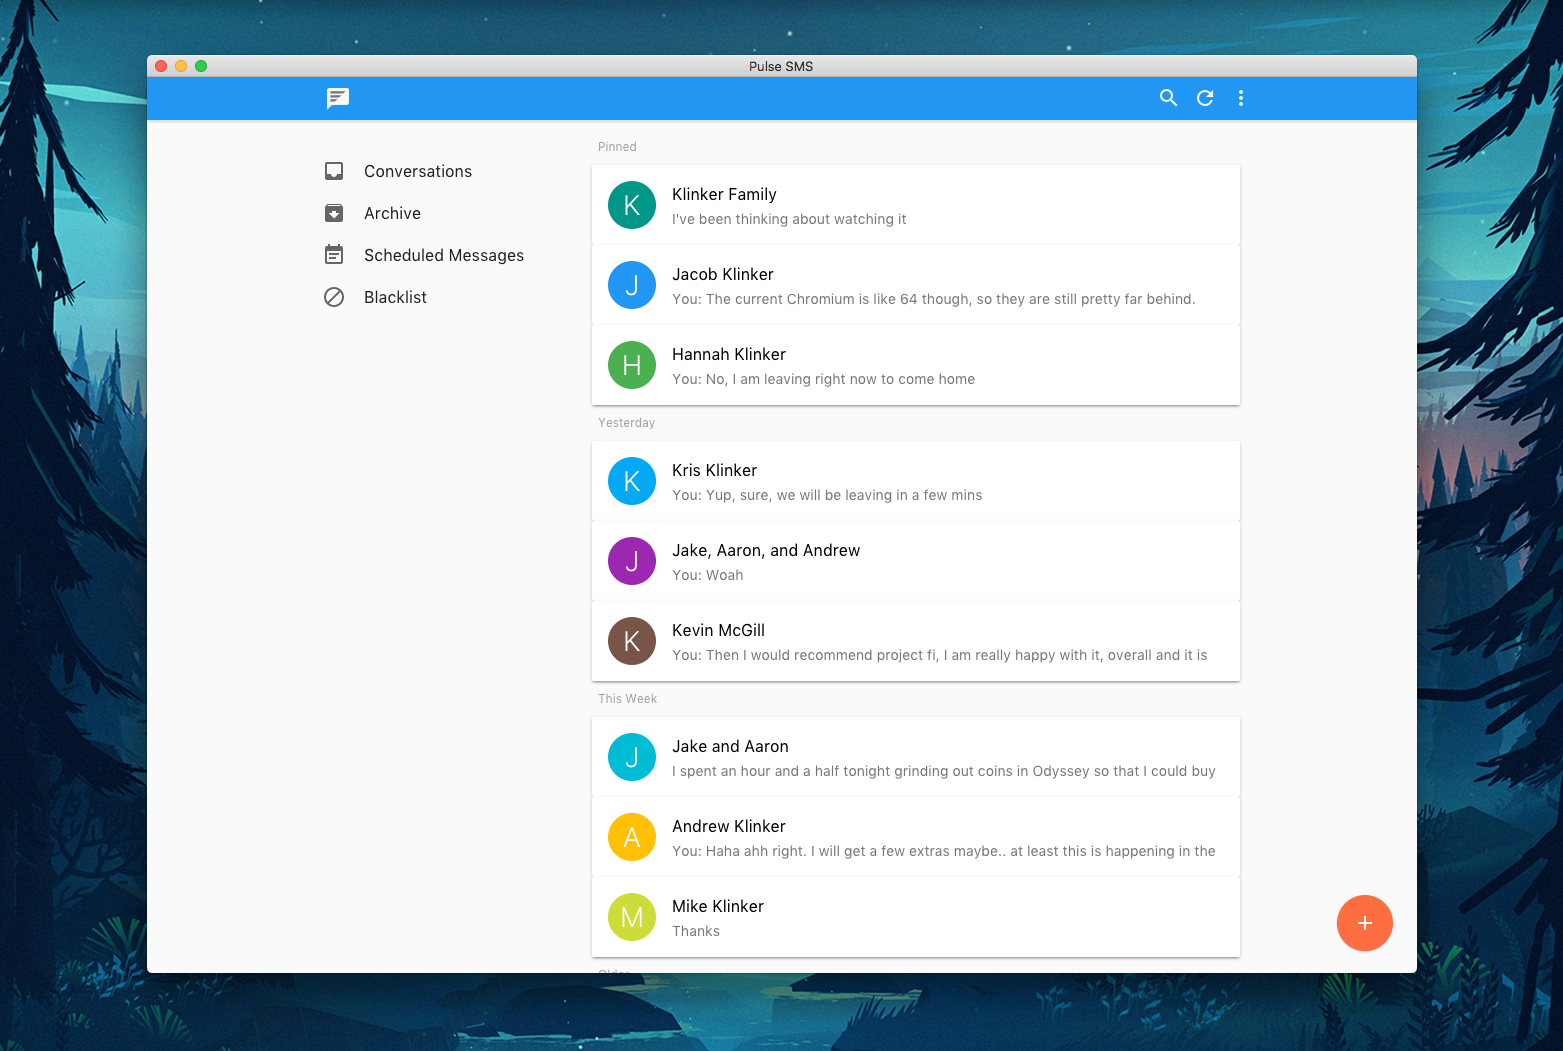
Task: Open the Klinker Family conversation
Action: [916, 205]
